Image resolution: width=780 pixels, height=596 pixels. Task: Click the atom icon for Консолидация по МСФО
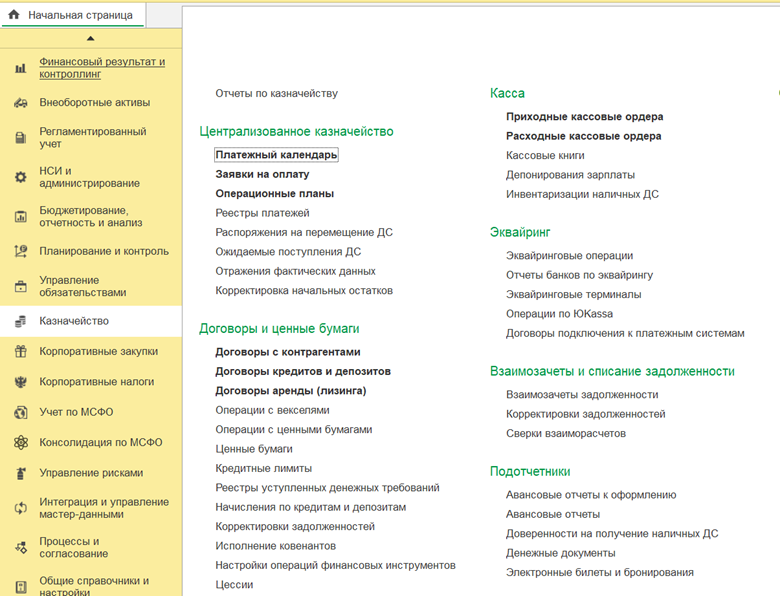click(x=20, y=443)
